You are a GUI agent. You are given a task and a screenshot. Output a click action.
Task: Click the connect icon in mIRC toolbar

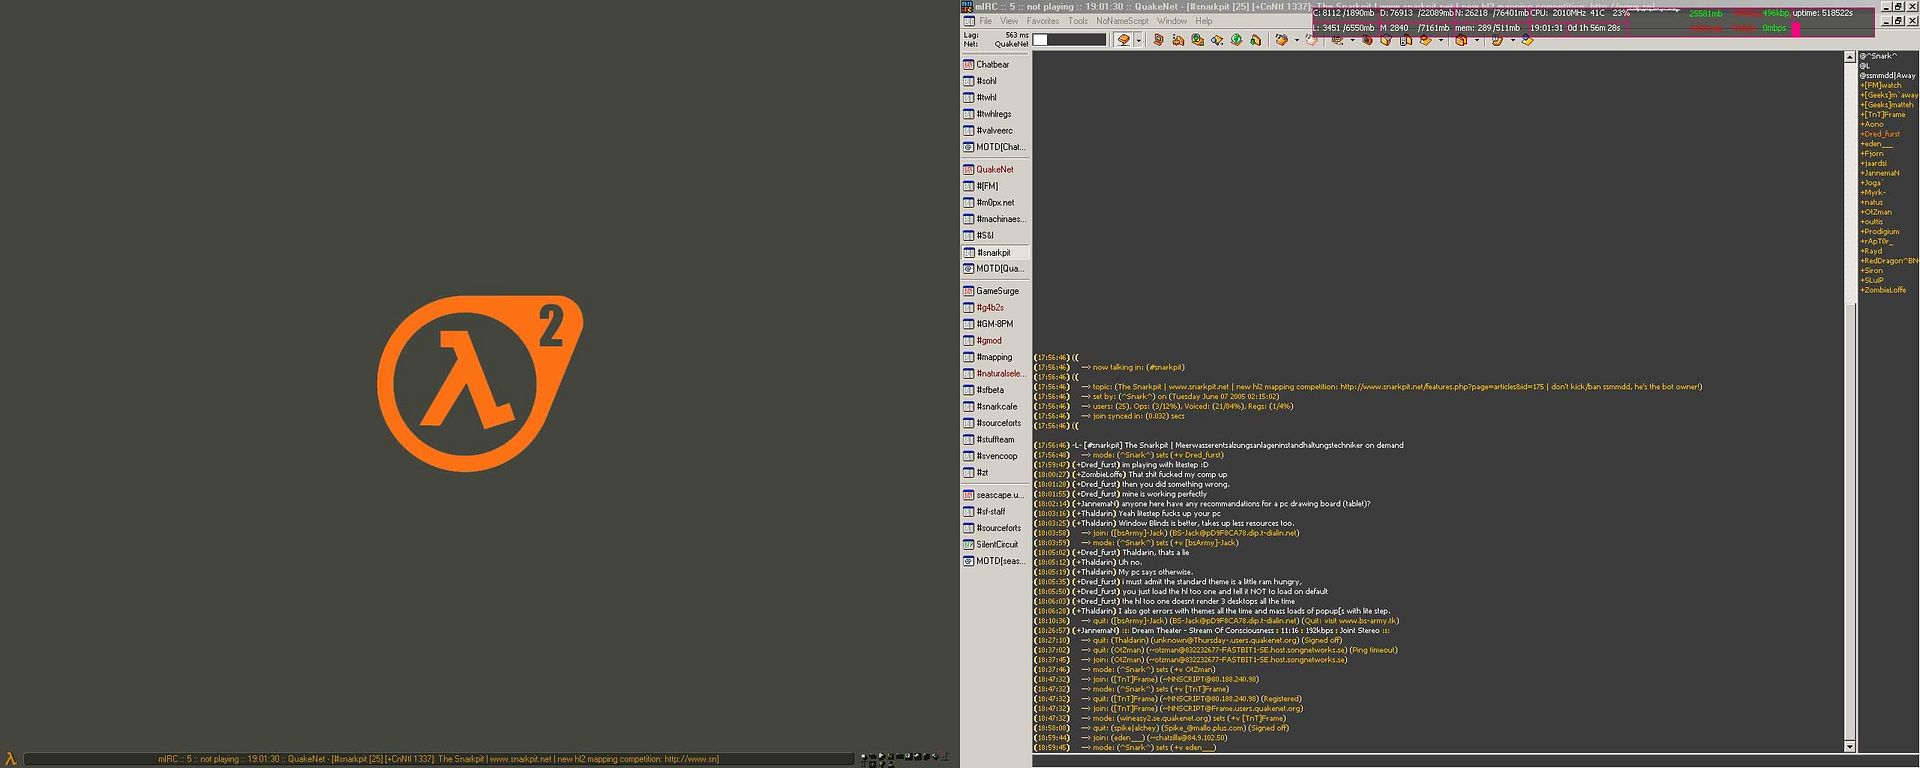click(1123, 40)
